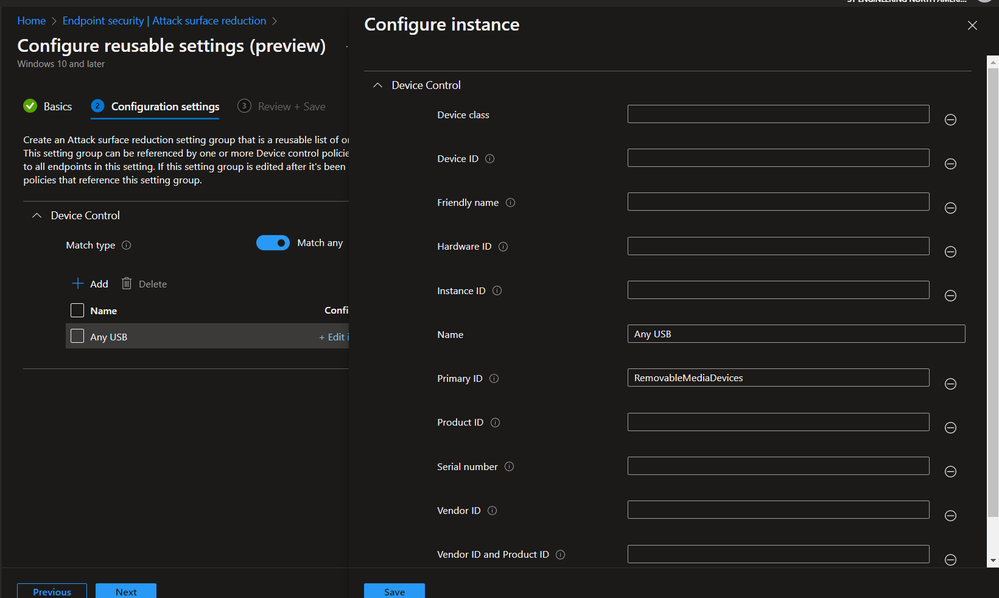This screenshot has height=598, width=999.
Task: Click Edit instance link for Any USB
Action: point(333,337)
